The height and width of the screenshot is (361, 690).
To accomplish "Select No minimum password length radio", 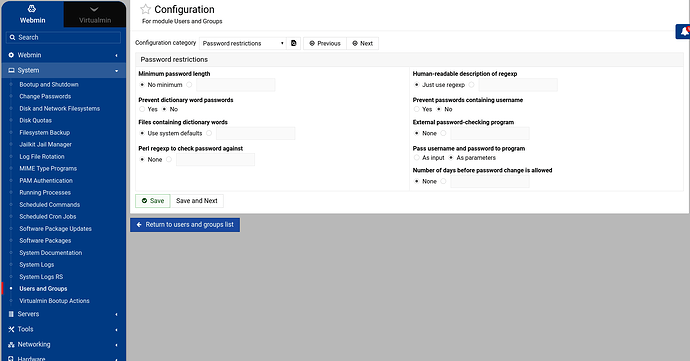I will [142, 85].
